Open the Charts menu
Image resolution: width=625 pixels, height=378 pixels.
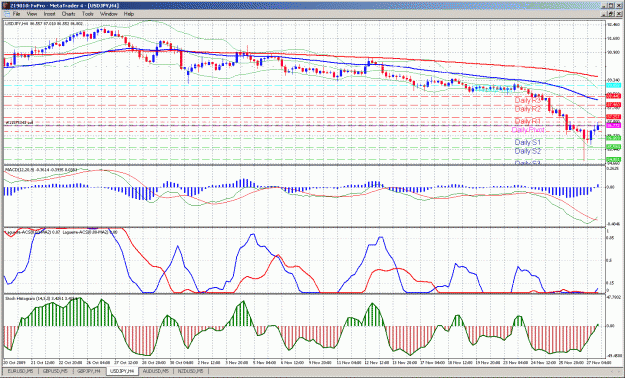(69, 14)
